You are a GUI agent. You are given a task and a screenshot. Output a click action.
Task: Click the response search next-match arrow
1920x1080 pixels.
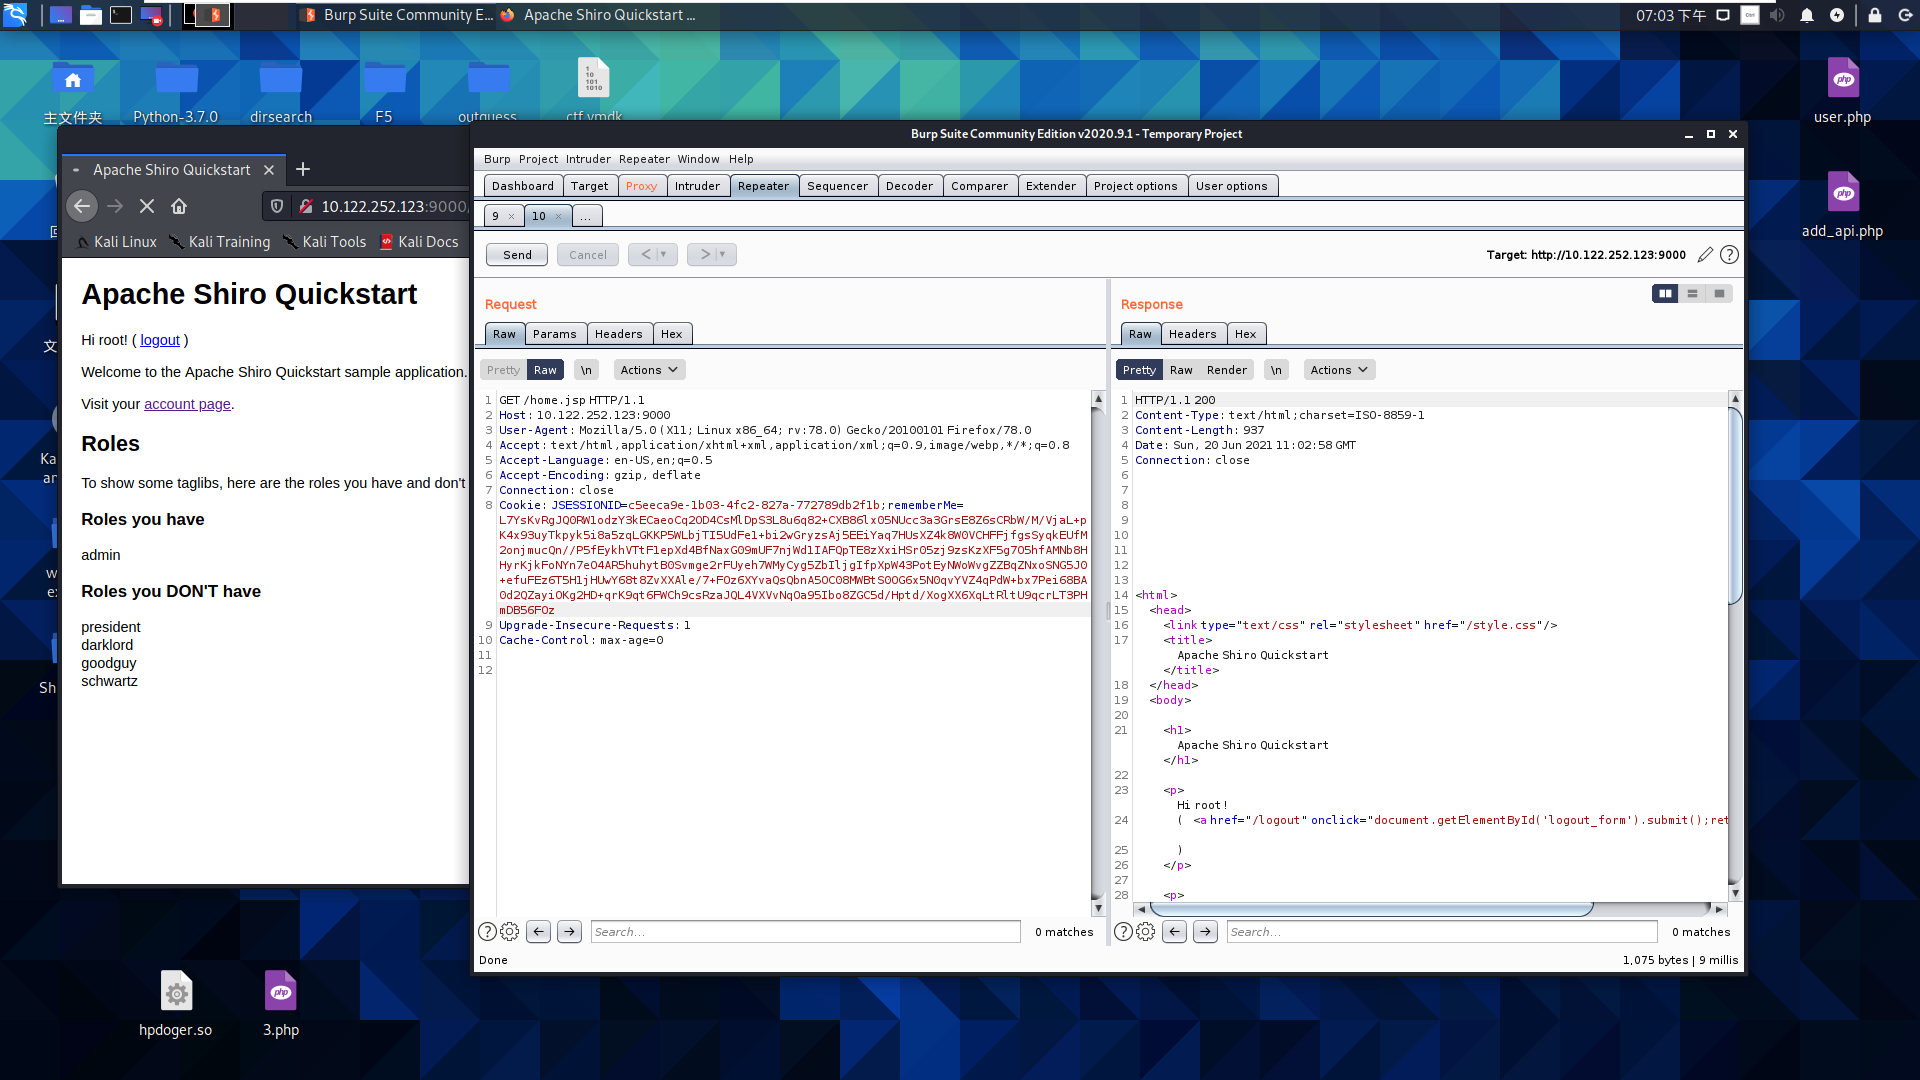pyautogui.click(x=1205, y=932)
